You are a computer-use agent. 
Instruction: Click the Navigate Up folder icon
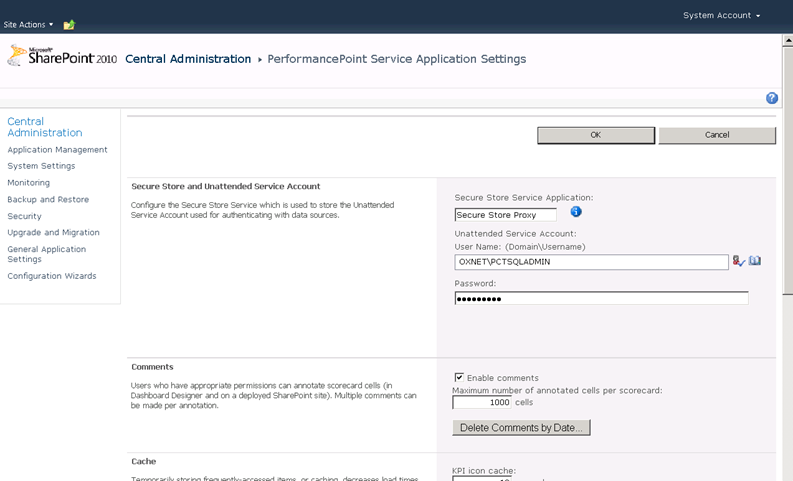click(x=69, y=24)
